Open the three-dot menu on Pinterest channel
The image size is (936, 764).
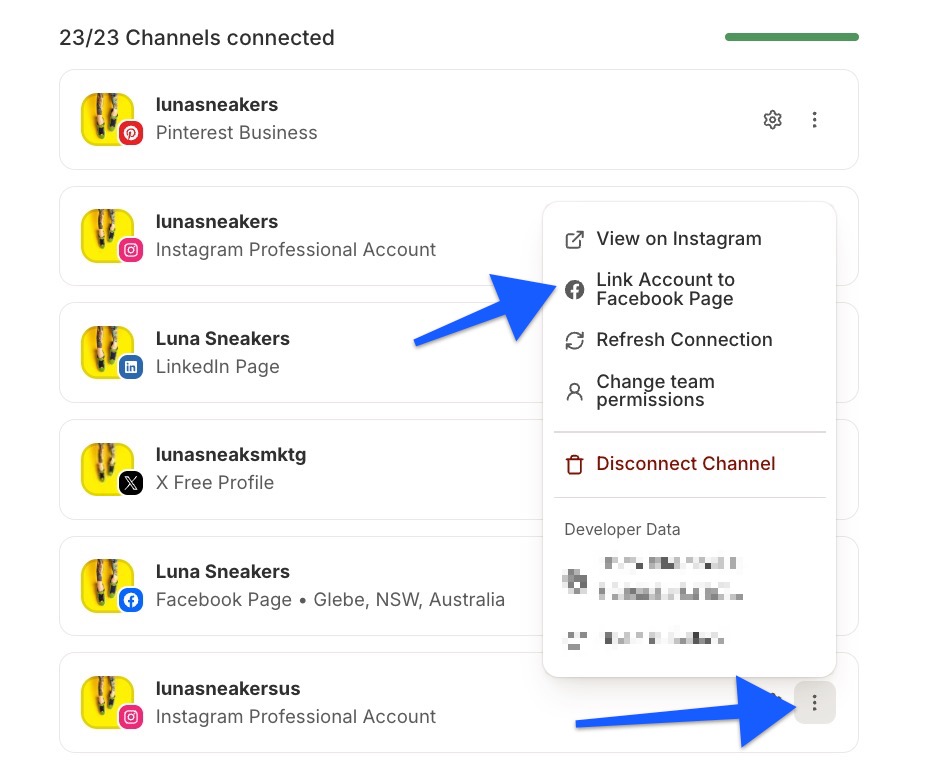(x=814, y=119)
